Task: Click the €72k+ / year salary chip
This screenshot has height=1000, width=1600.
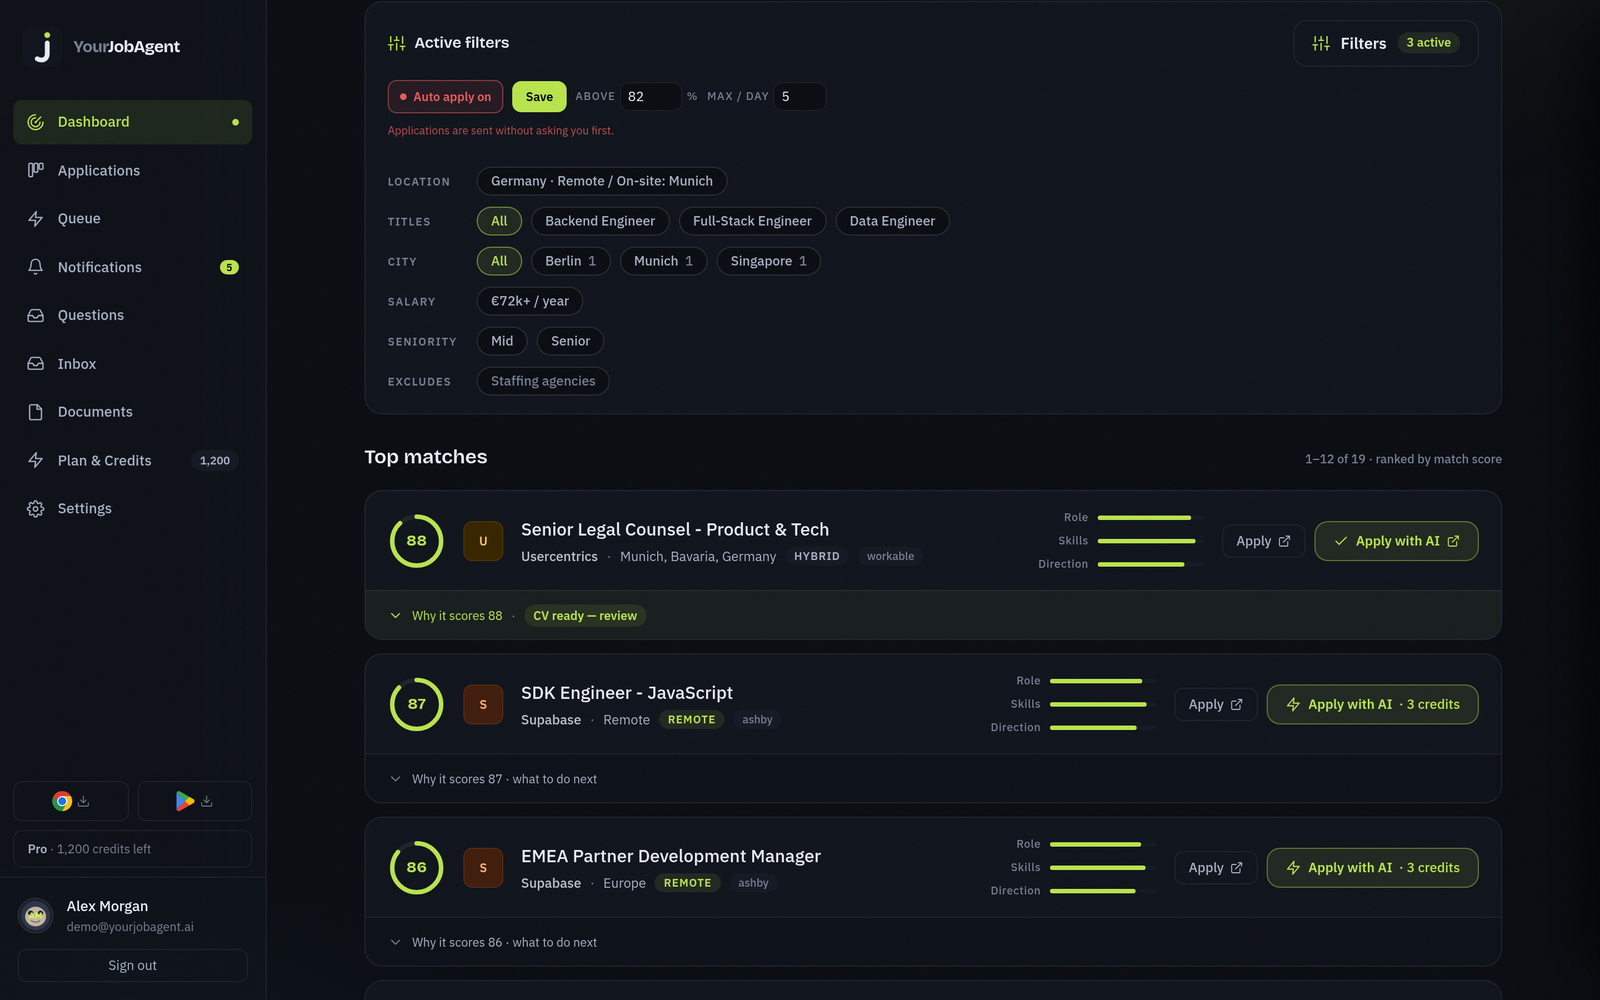Action: (x=530, y=301)
